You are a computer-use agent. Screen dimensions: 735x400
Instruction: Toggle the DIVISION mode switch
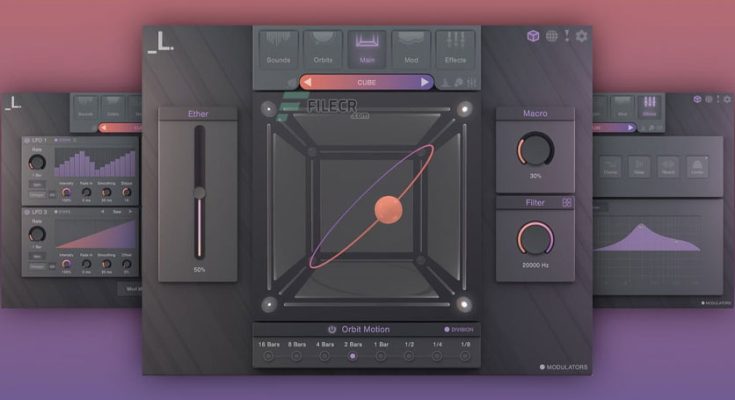(448, 330)
